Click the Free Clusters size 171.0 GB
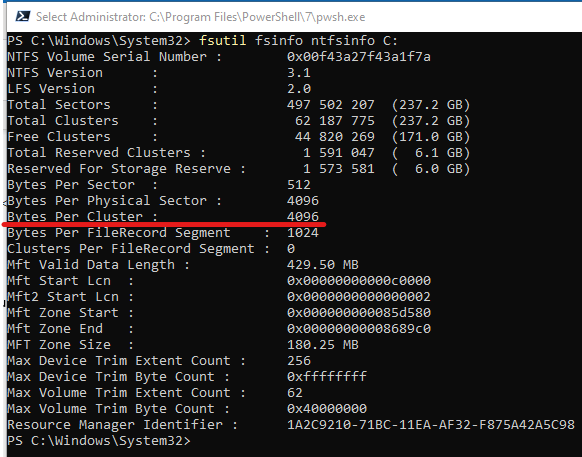582x457 pixels. [431, 137]
